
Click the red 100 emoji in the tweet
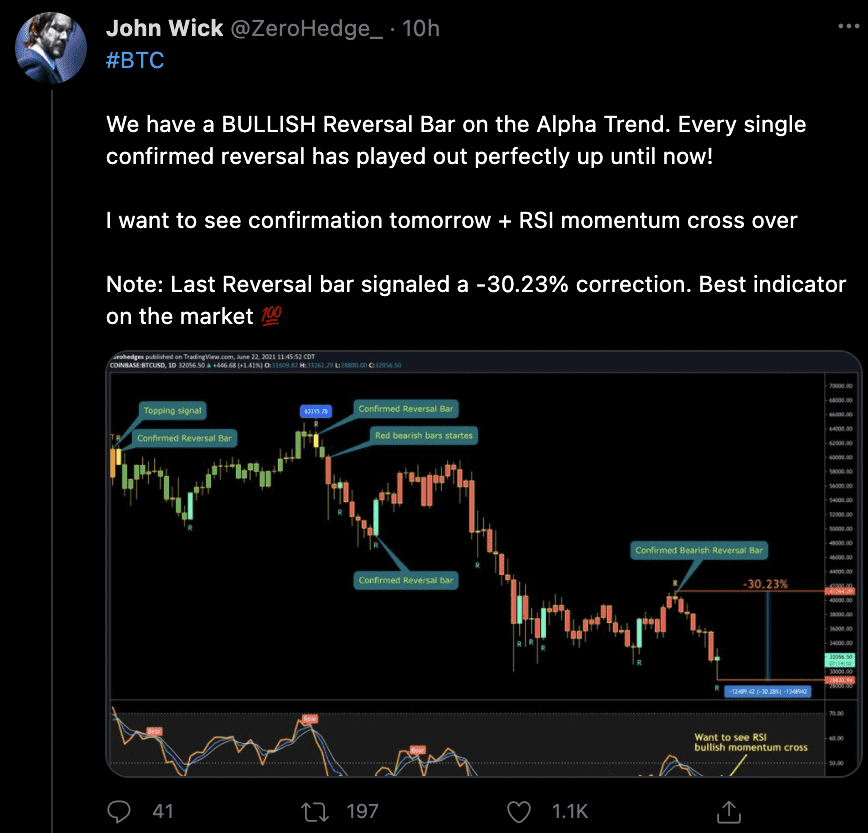pos(271,317)
